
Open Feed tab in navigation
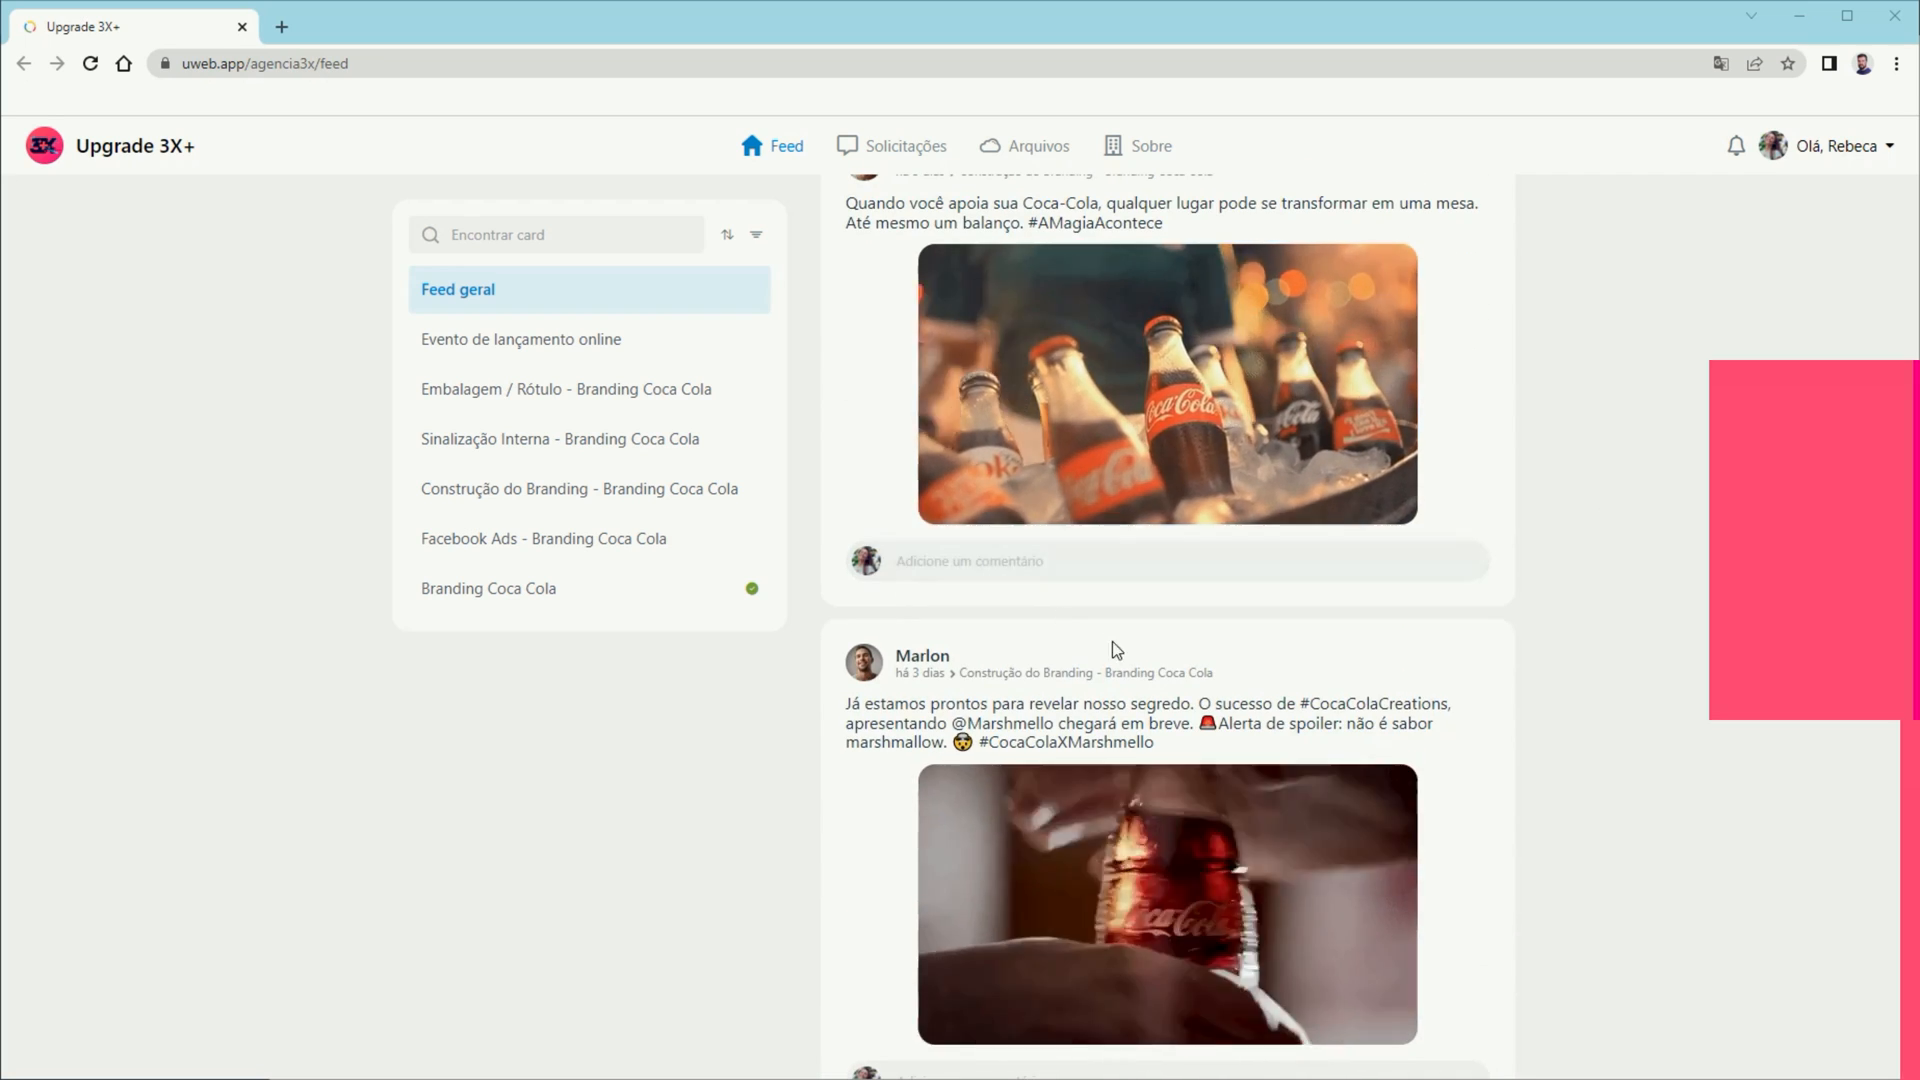point(775,145)
